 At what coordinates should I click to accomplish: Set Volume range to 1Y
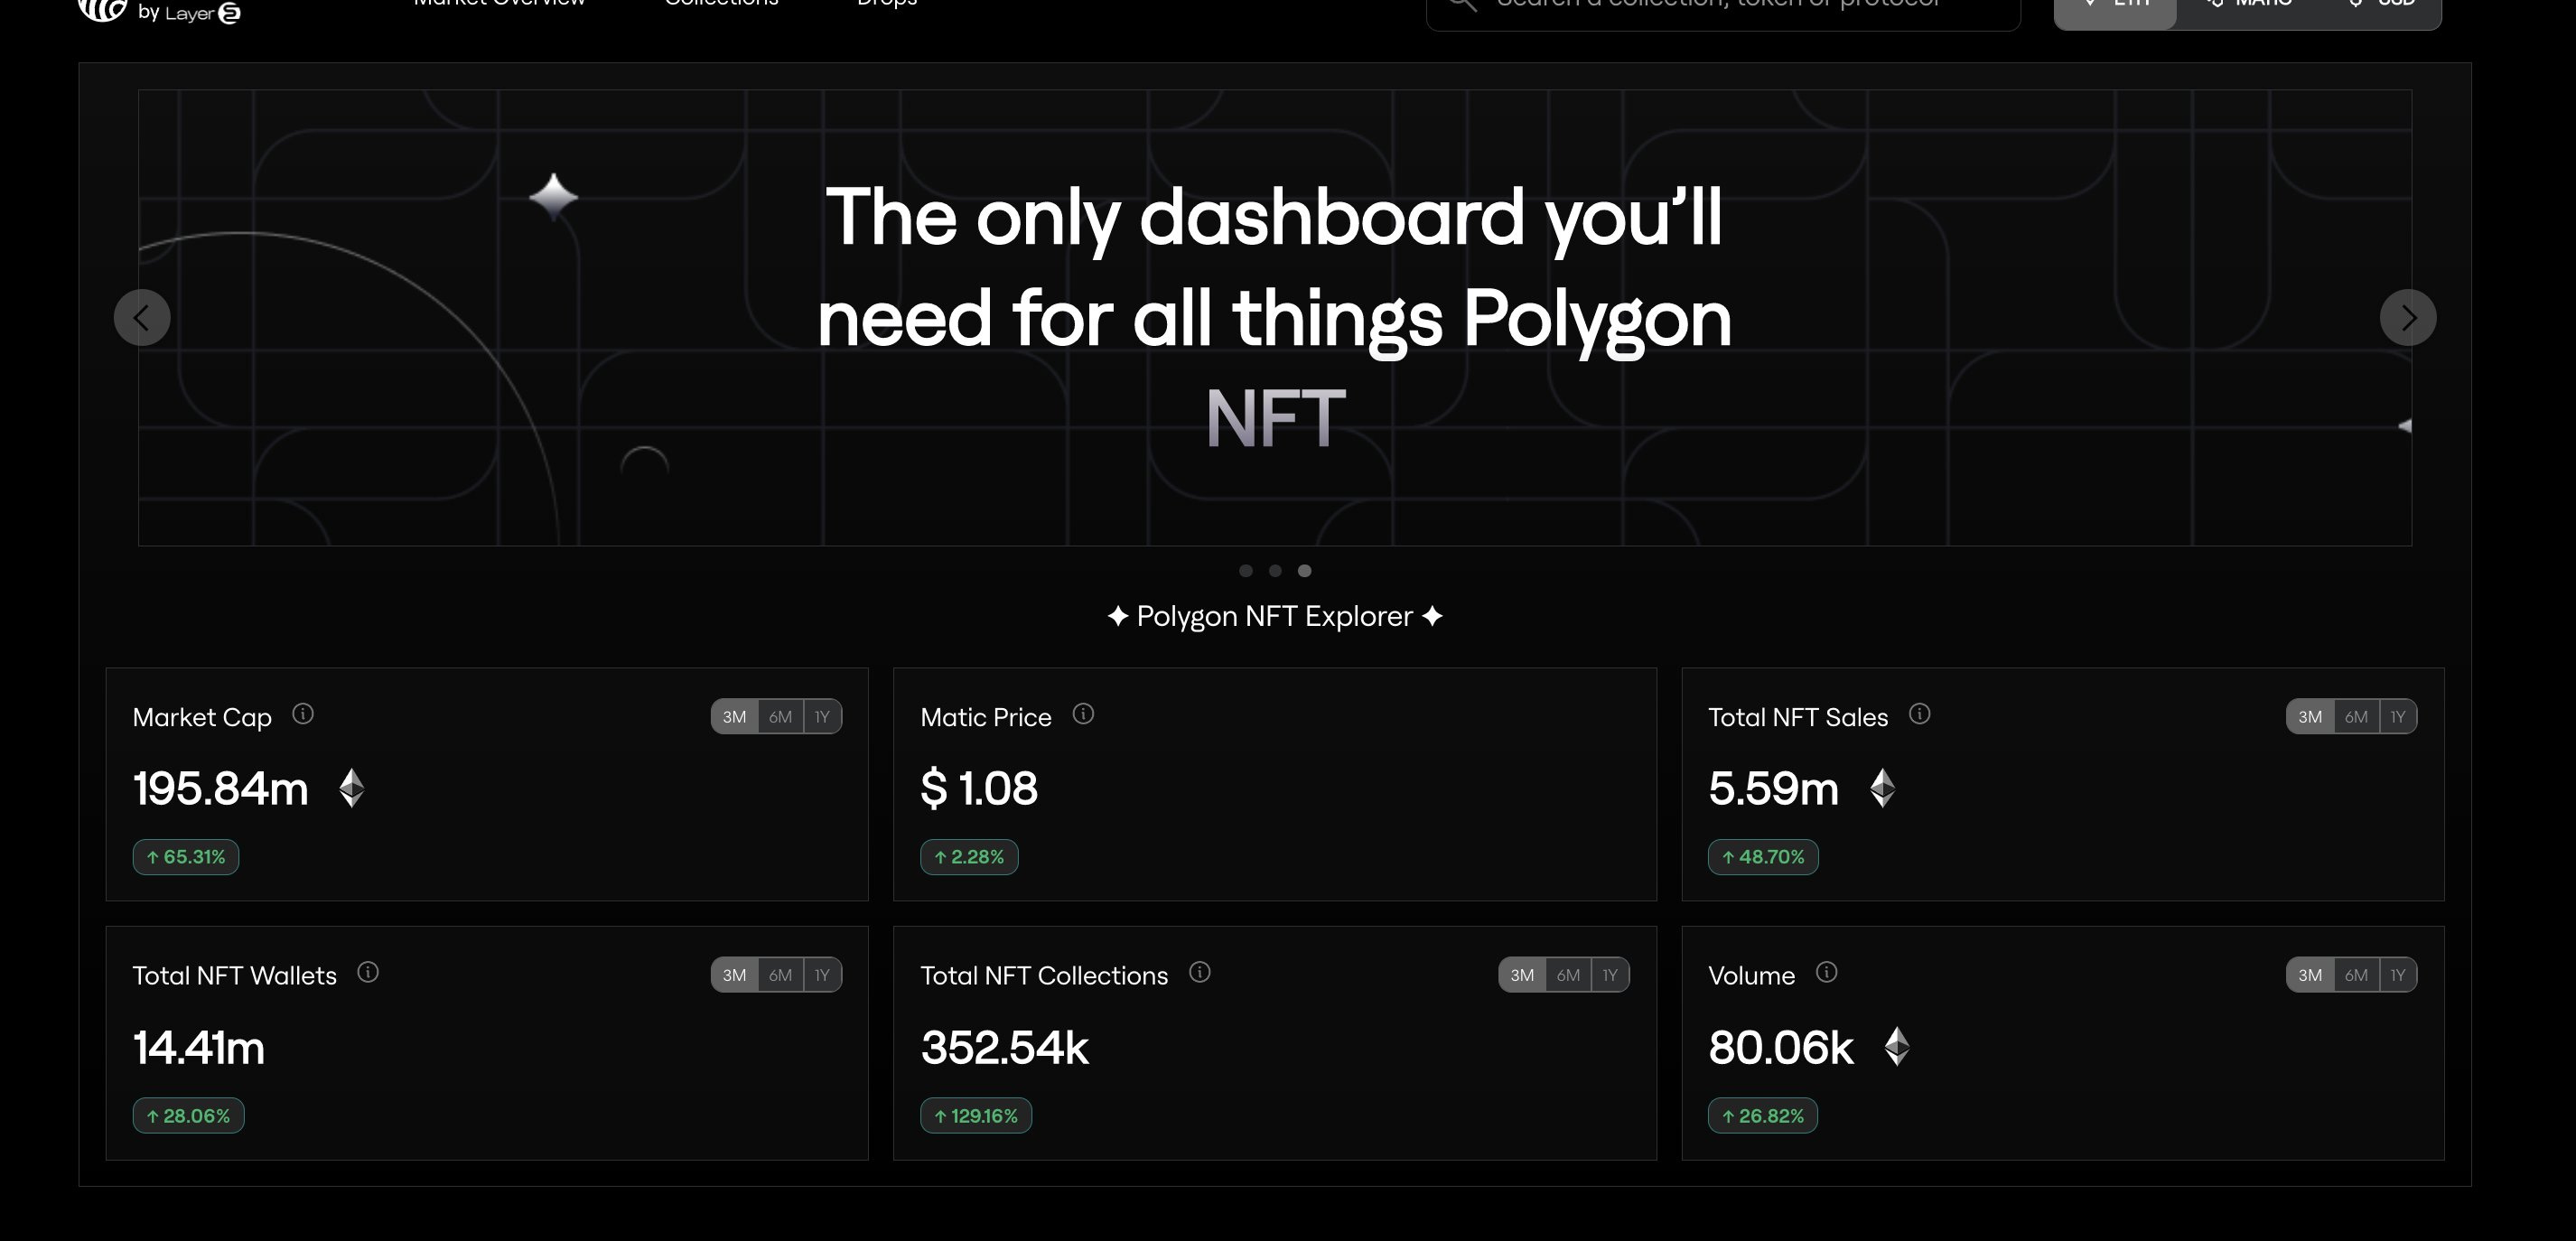2398,975
